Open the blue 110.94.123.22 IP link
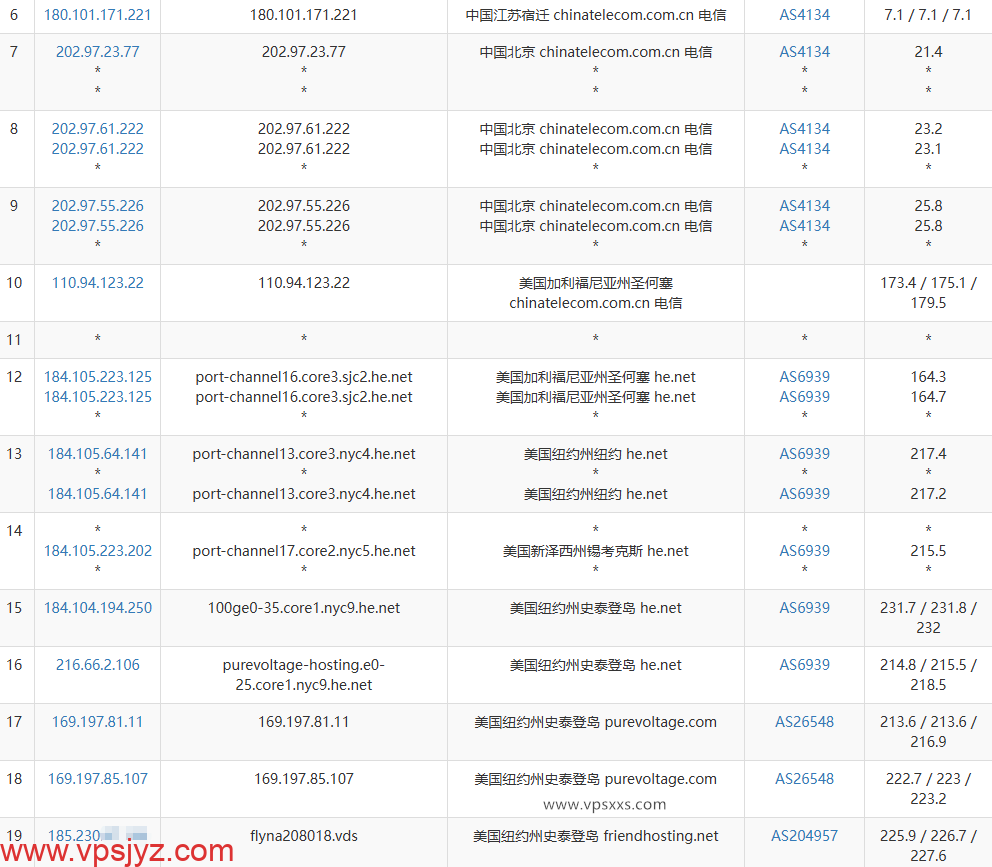 (x=97, y=282)
